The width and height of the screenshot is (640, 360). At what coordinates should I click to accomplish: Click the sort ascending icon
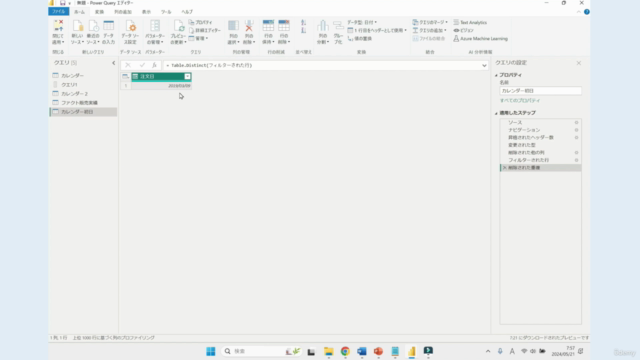(303, 23)
